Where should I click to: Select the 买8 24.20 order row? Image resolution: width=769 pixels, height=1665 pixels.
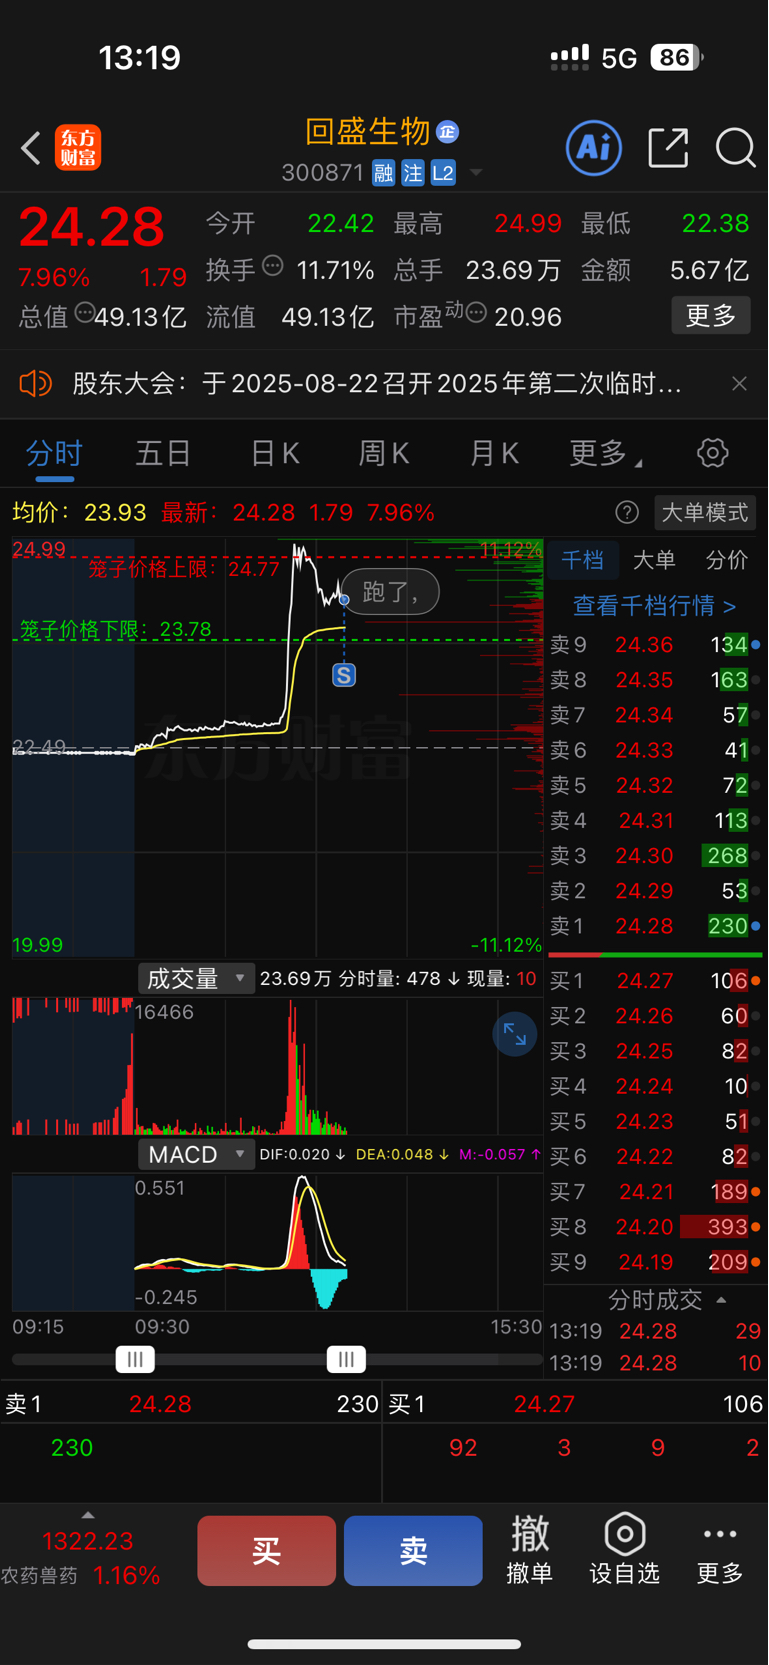click(x=655, y=1227)
